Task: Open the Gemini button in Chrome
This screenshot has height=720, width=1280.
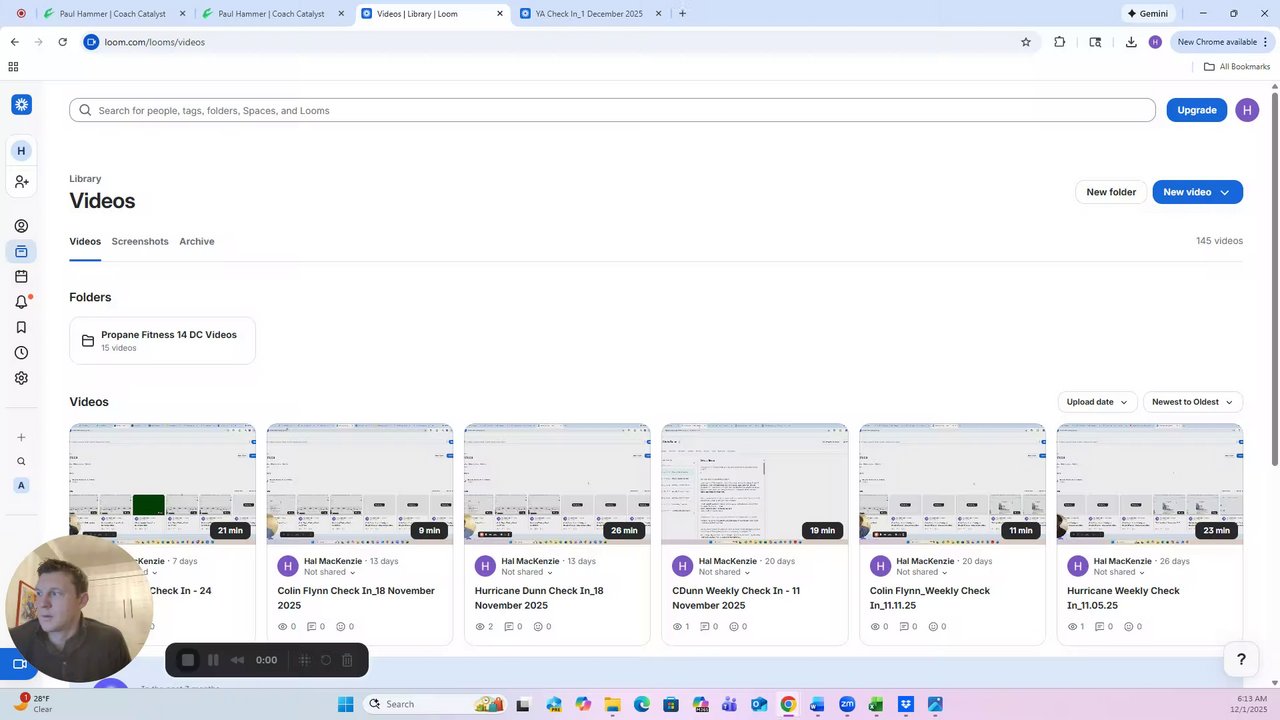Action: [x=1147, y=14]
